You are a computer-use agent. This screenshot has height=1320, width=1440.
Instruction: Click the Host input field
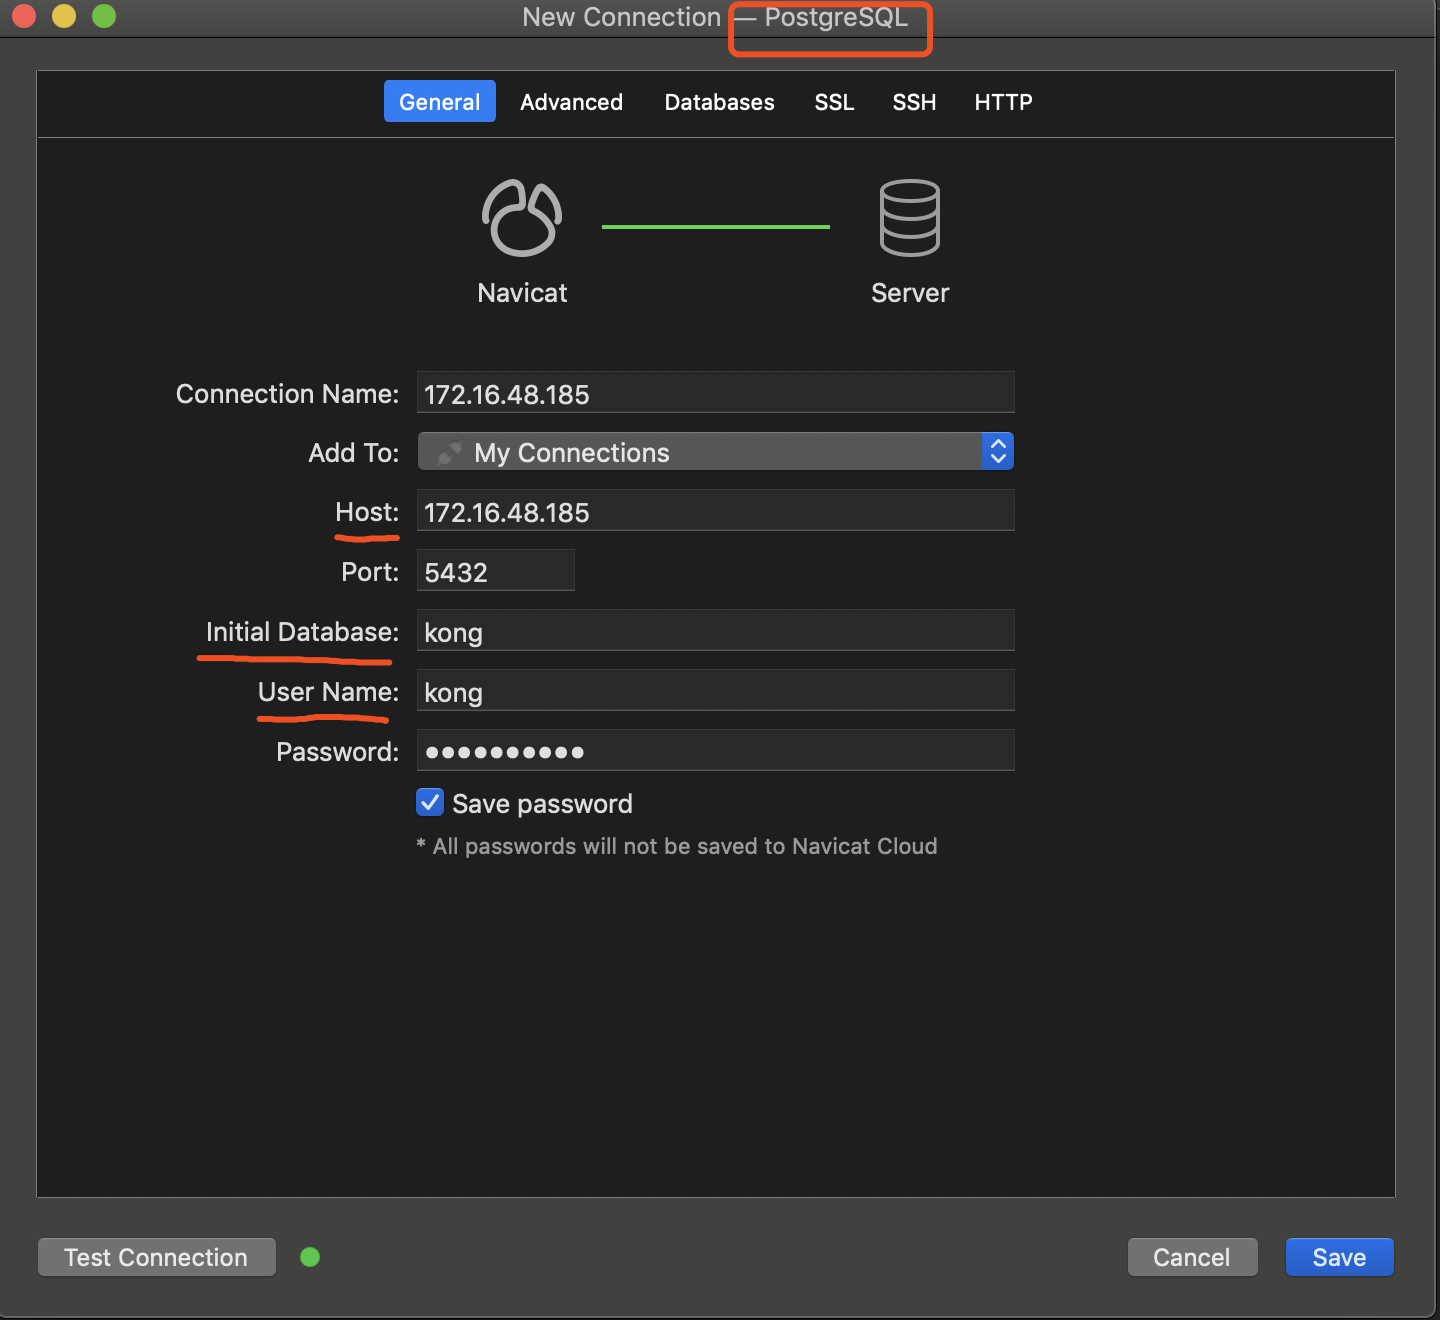point(716,510)
